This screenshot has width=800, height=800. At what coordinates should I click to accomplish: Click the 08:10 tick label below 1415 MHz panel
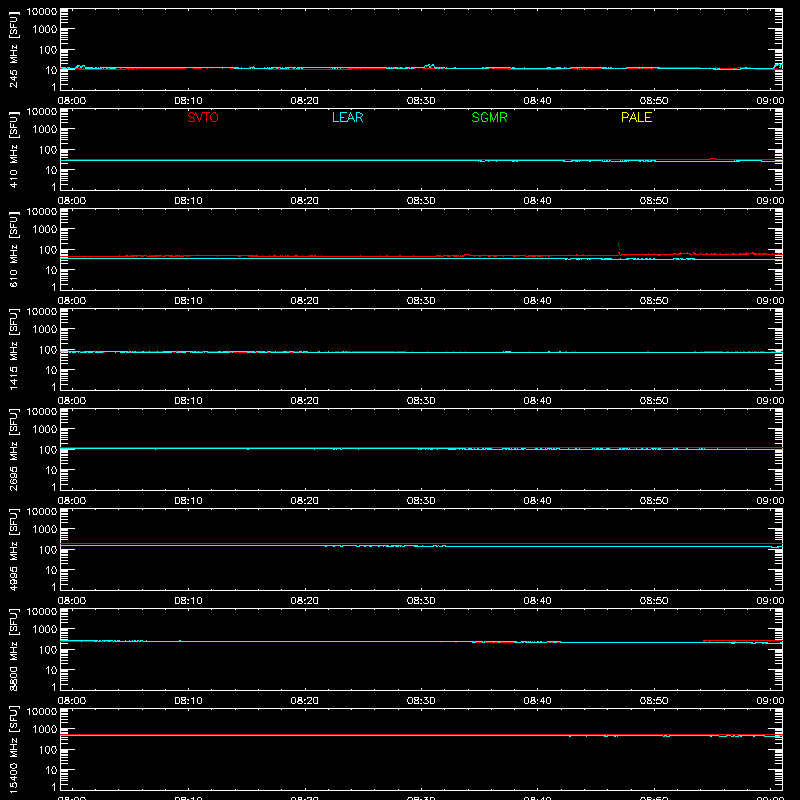pos(188,401)
